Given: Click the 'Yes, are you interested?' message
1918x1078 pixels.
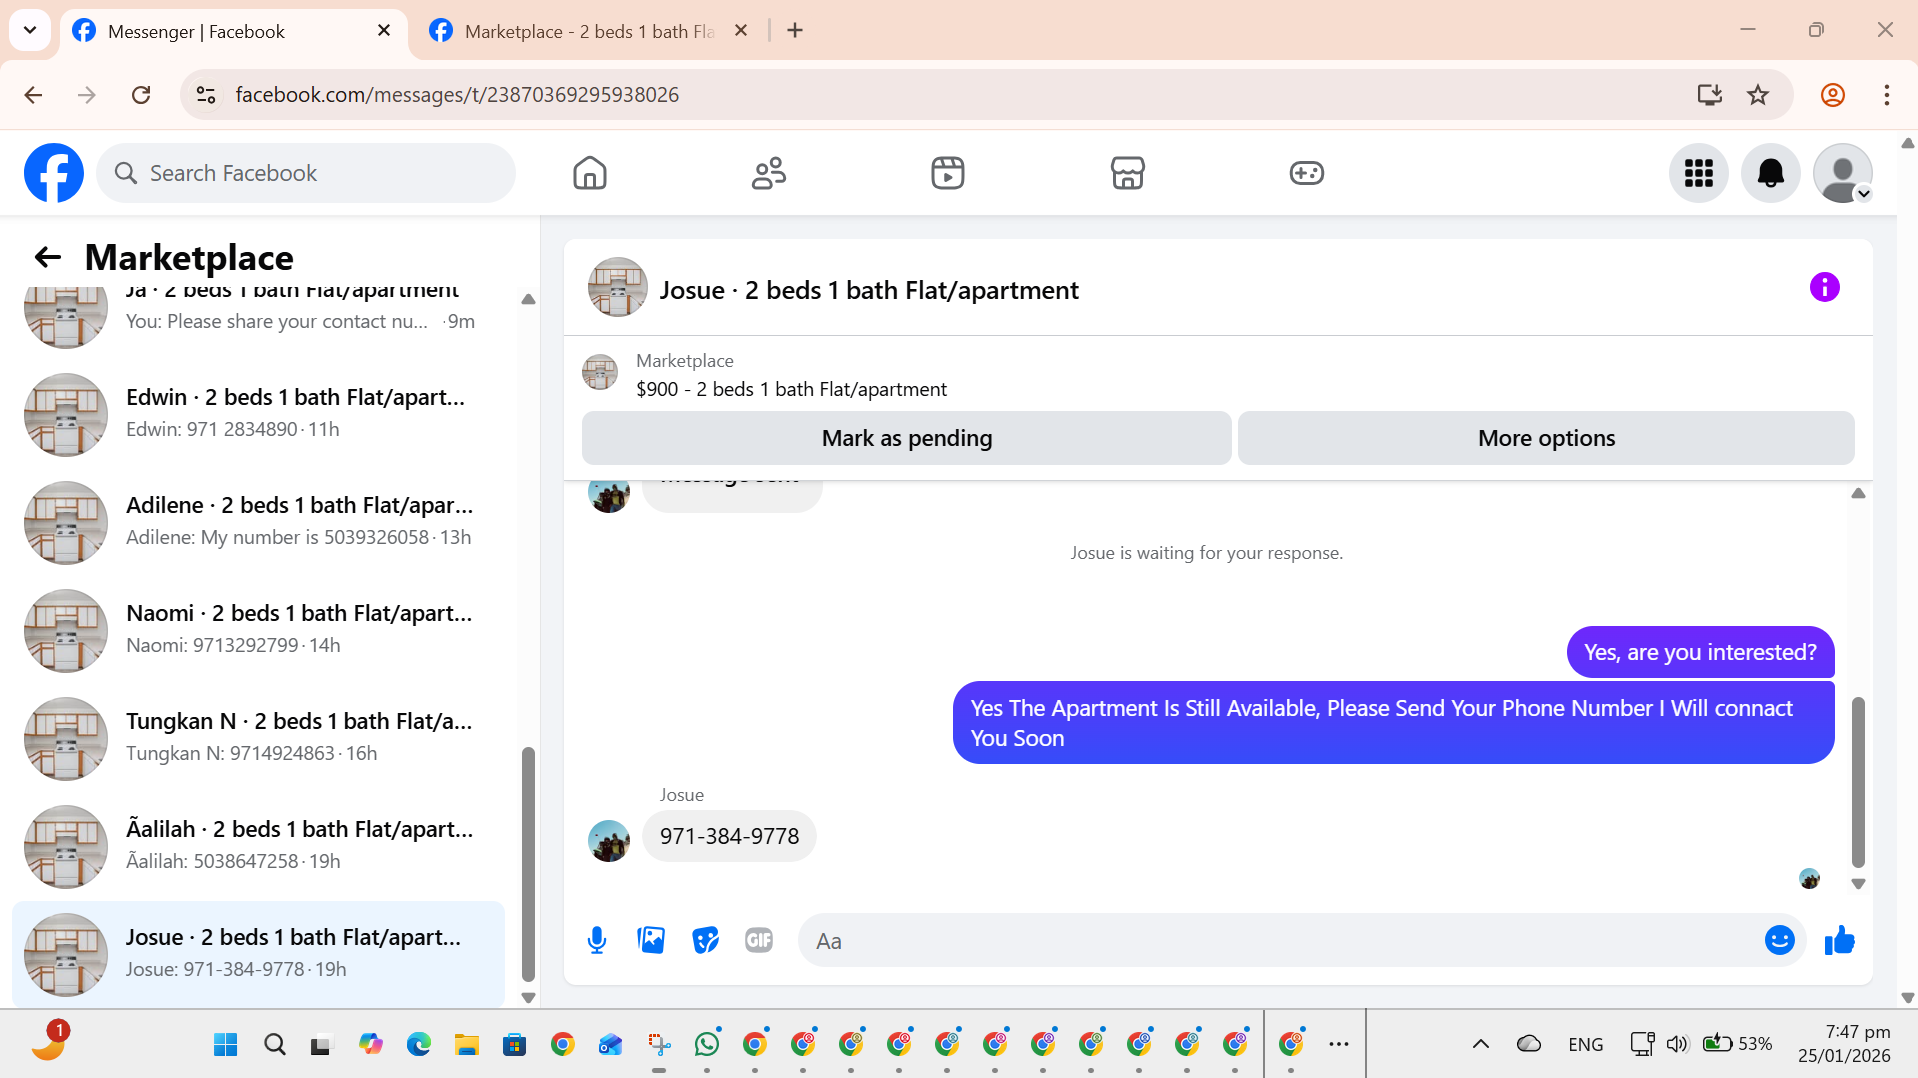Looking at the screenshot, I should click(x=1700, y=652).
